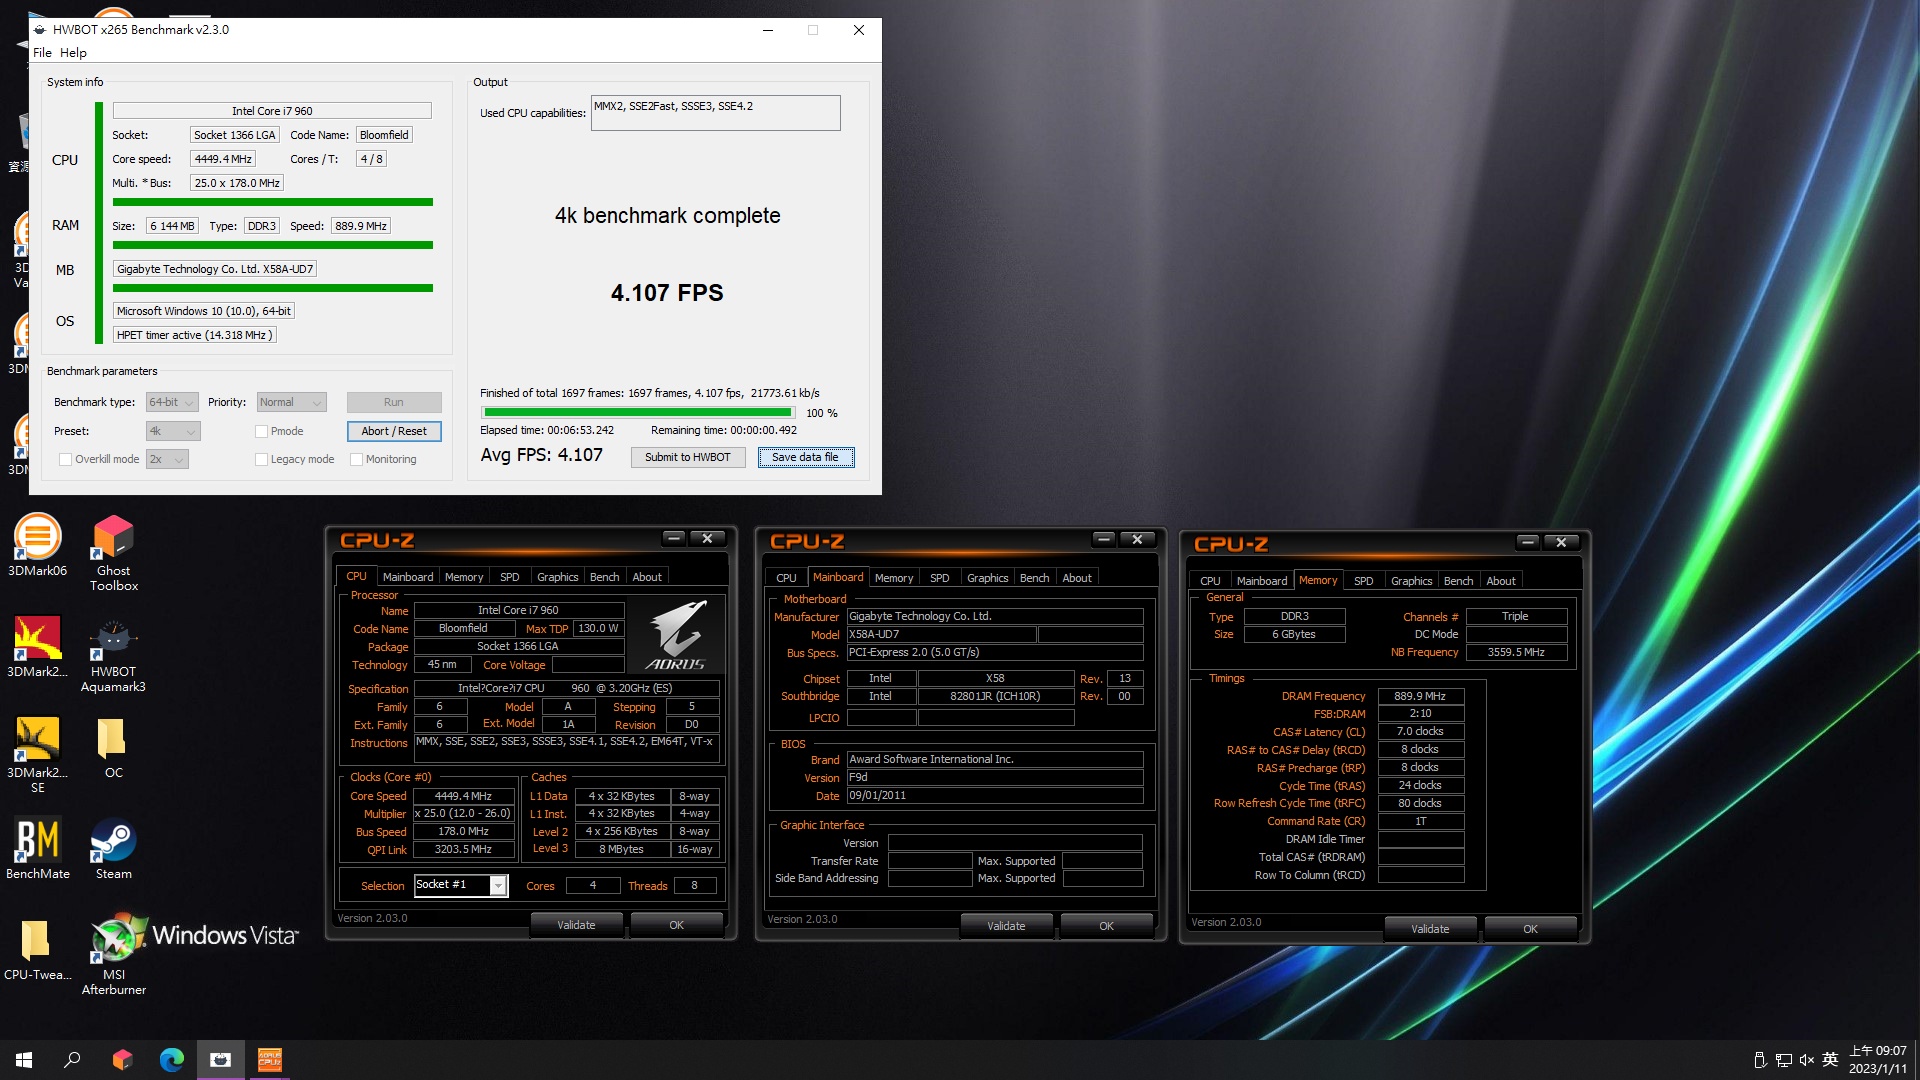Click the Run button
Image resolution: width=1920 pixels, height=1080 pixels.
pyautogui.click(x=394, y=402)
